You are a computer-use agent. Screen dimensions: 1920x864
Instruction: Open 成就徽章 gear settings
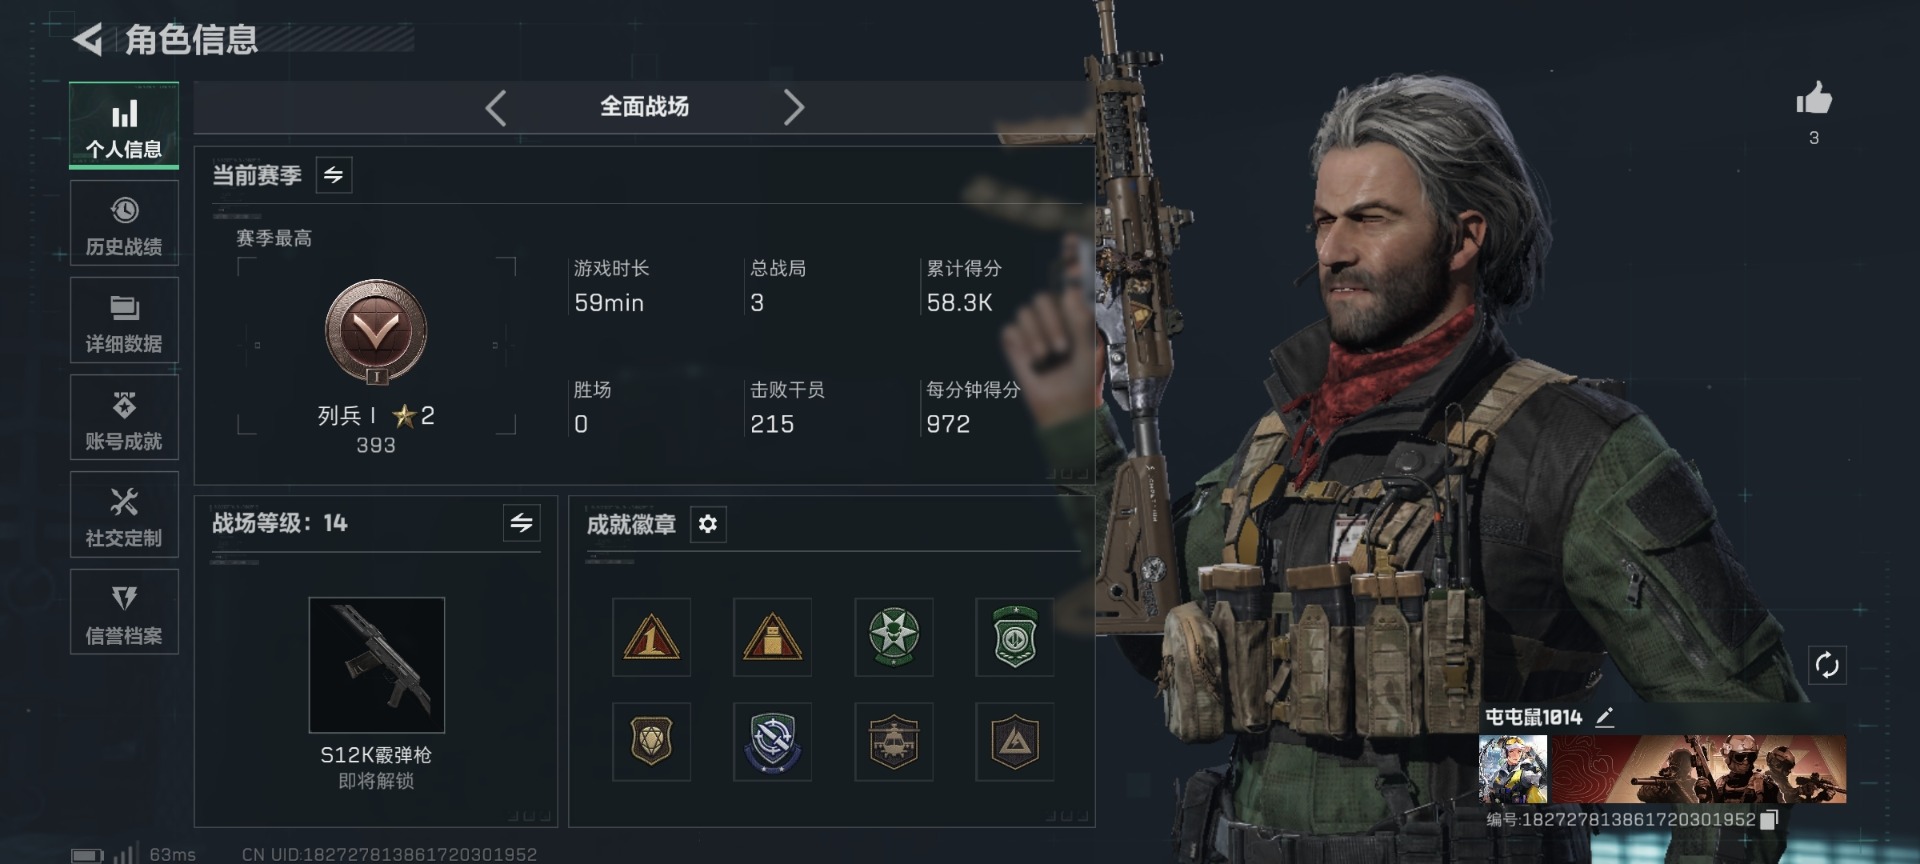pos(708,524)
